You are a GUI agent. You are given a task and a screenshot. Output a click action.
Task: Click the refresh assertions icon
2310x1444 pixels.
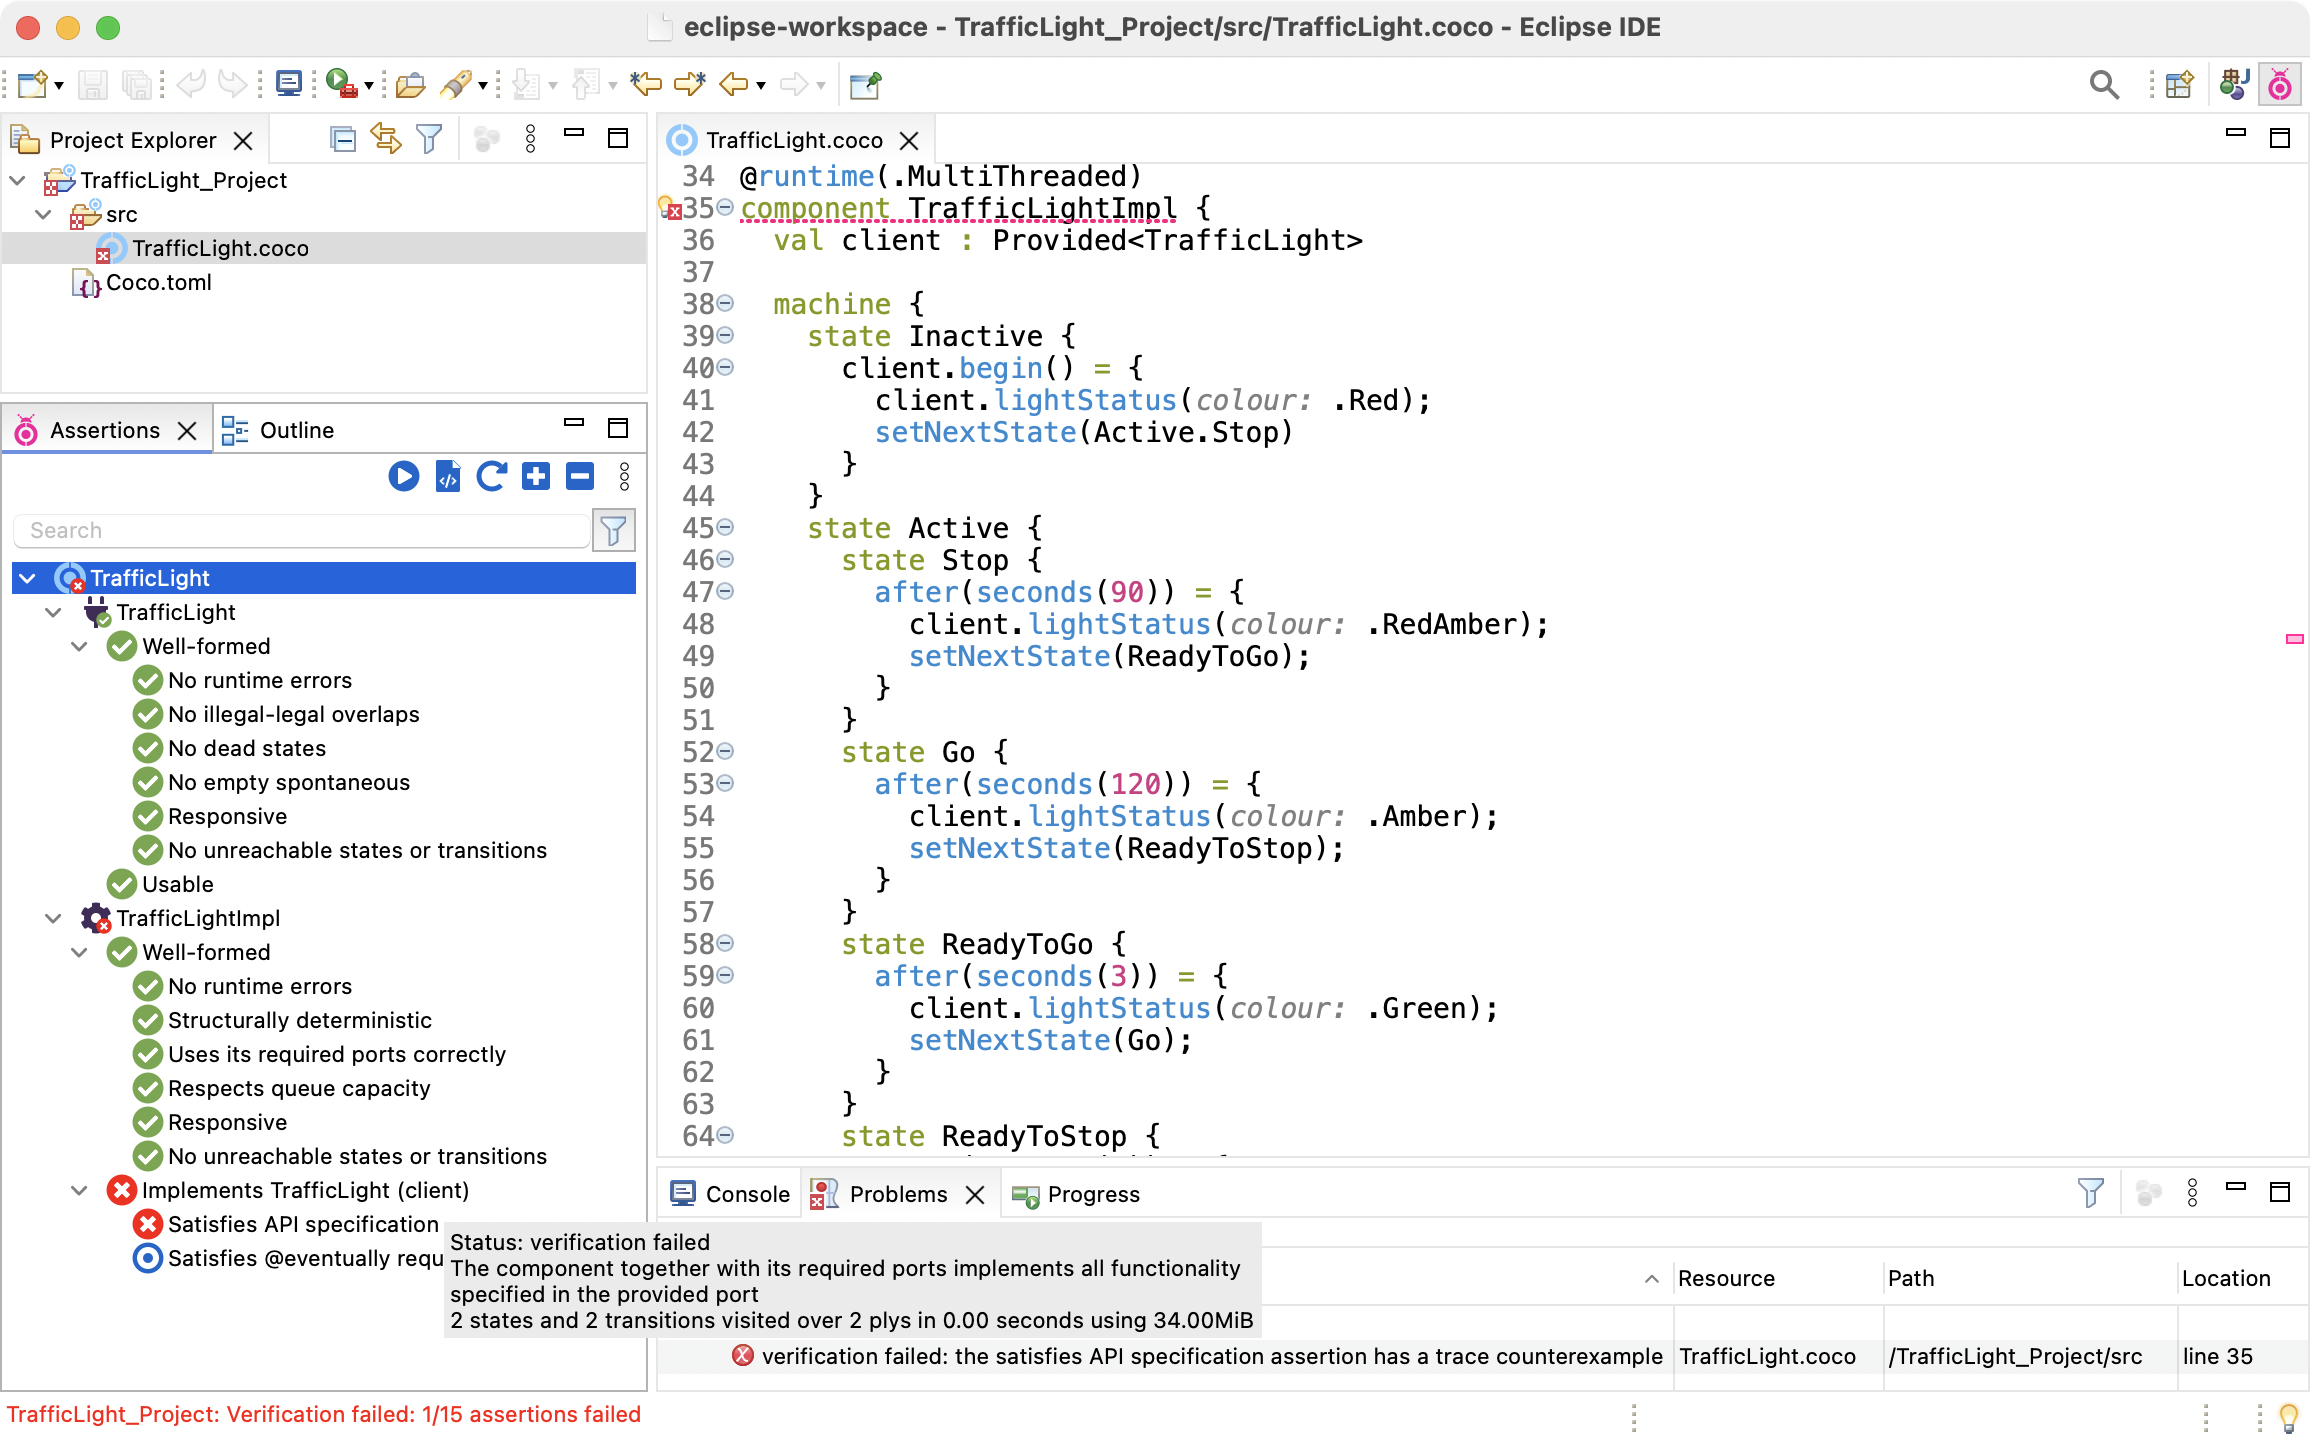(491, 476)
